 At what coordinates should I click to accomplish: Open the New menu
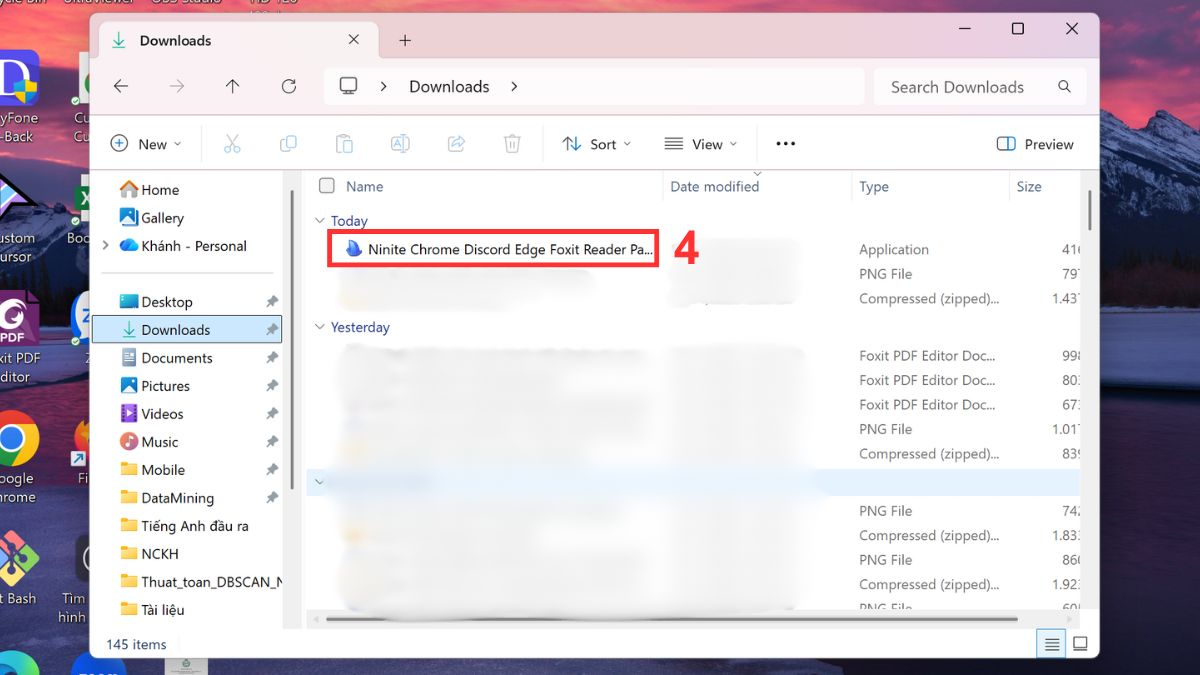tap(146, 144)
